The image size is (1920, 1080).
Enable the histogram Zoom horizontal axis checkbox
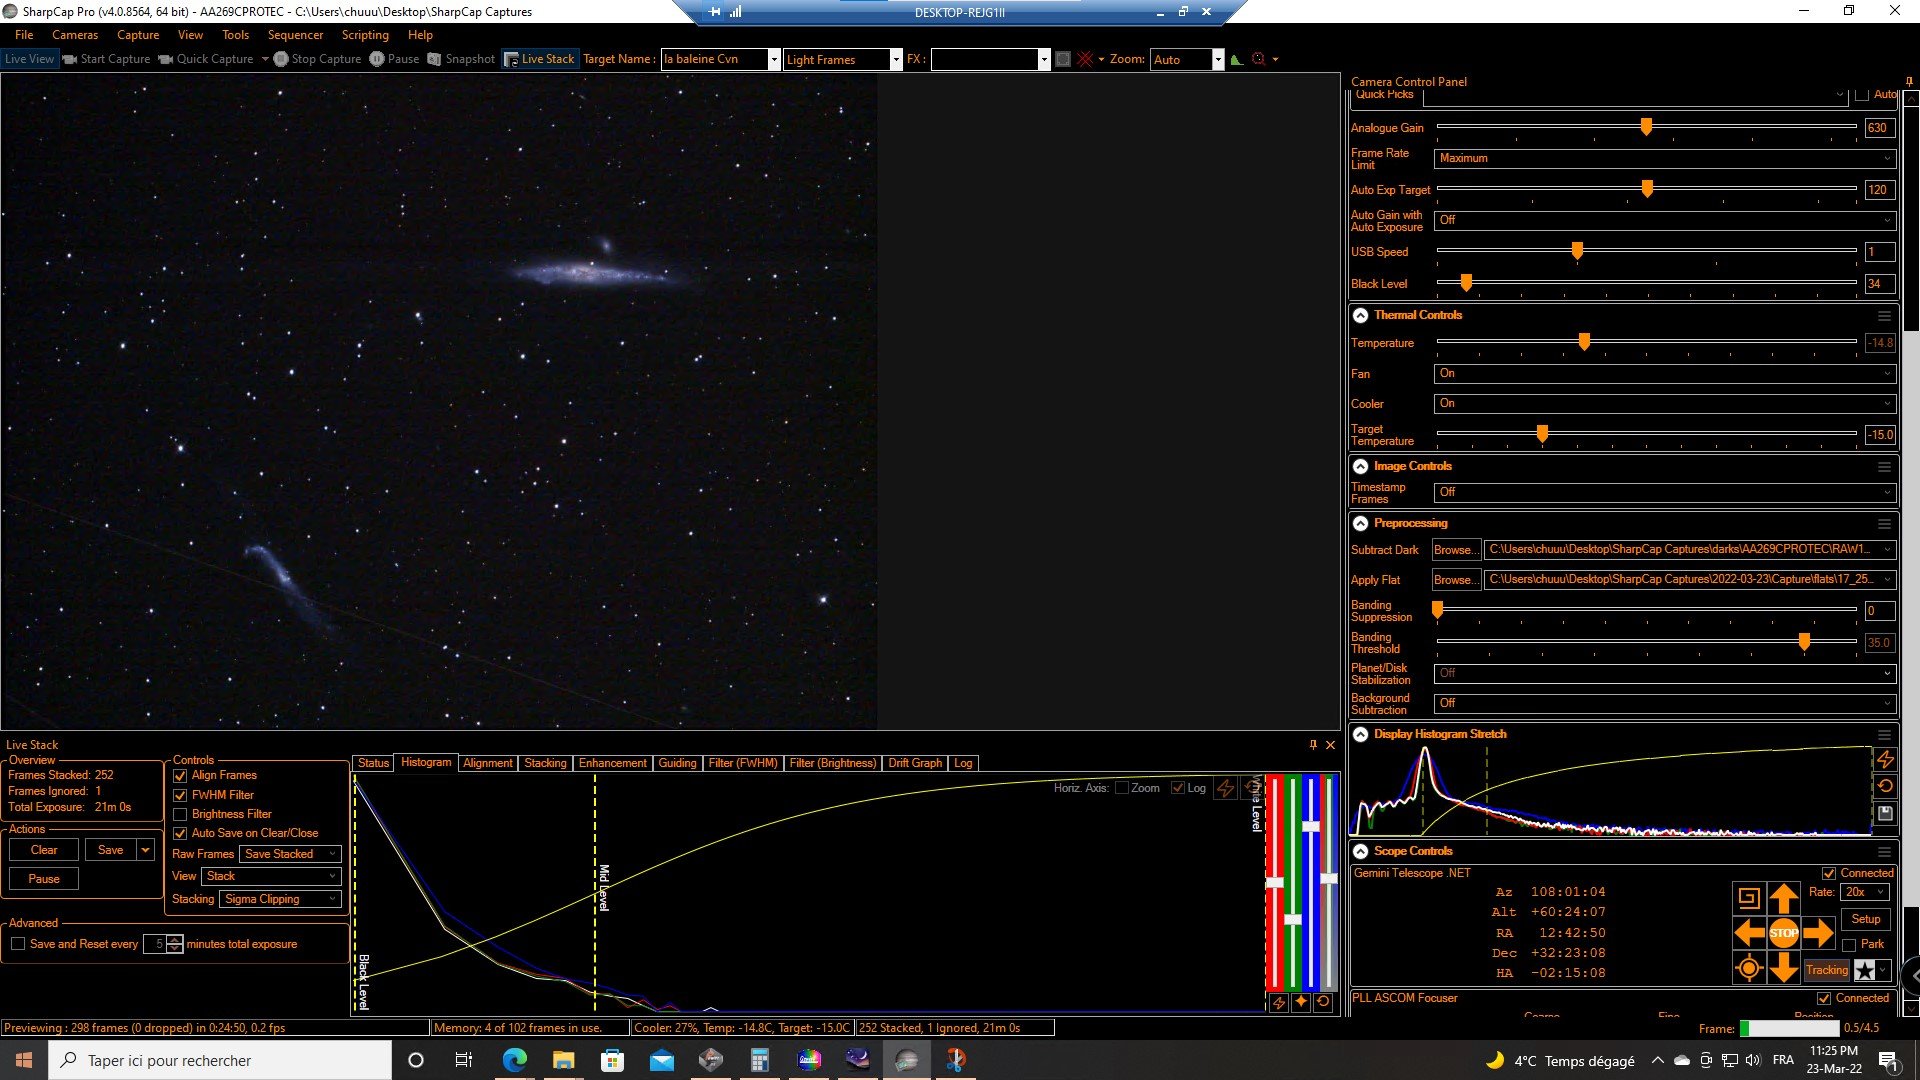[x=1122, y=788]
